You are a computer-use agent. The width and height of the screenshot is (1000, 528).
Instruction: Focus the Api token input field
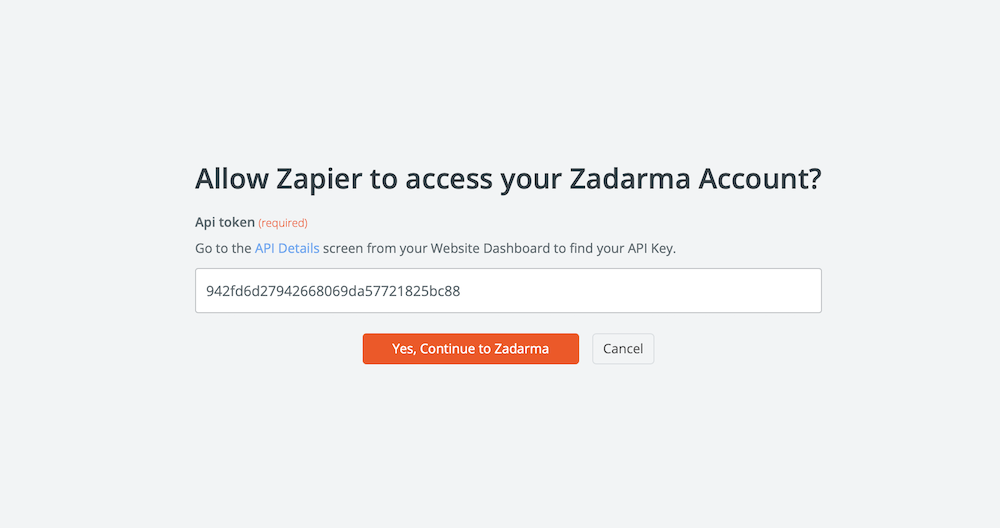coord(508,291)
